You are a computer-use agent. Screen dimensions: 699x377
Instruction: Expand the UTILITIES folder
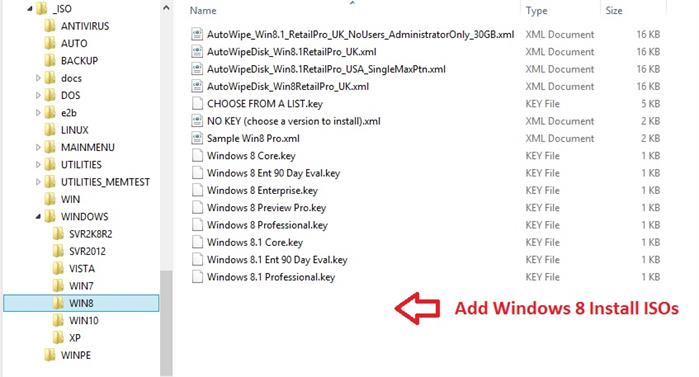click(x=38, y=165)
